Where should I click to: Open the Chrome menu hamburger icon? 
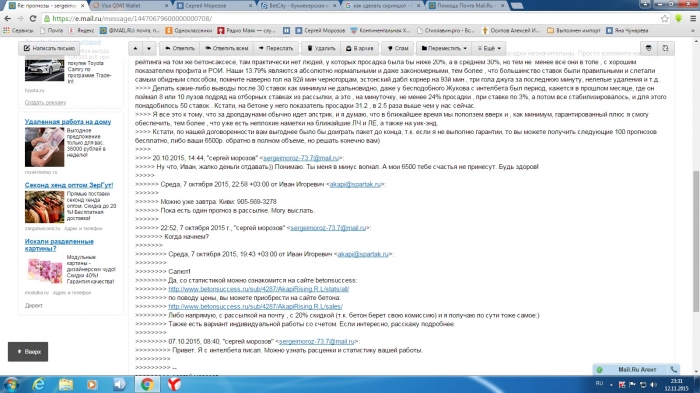coord(693,18)
